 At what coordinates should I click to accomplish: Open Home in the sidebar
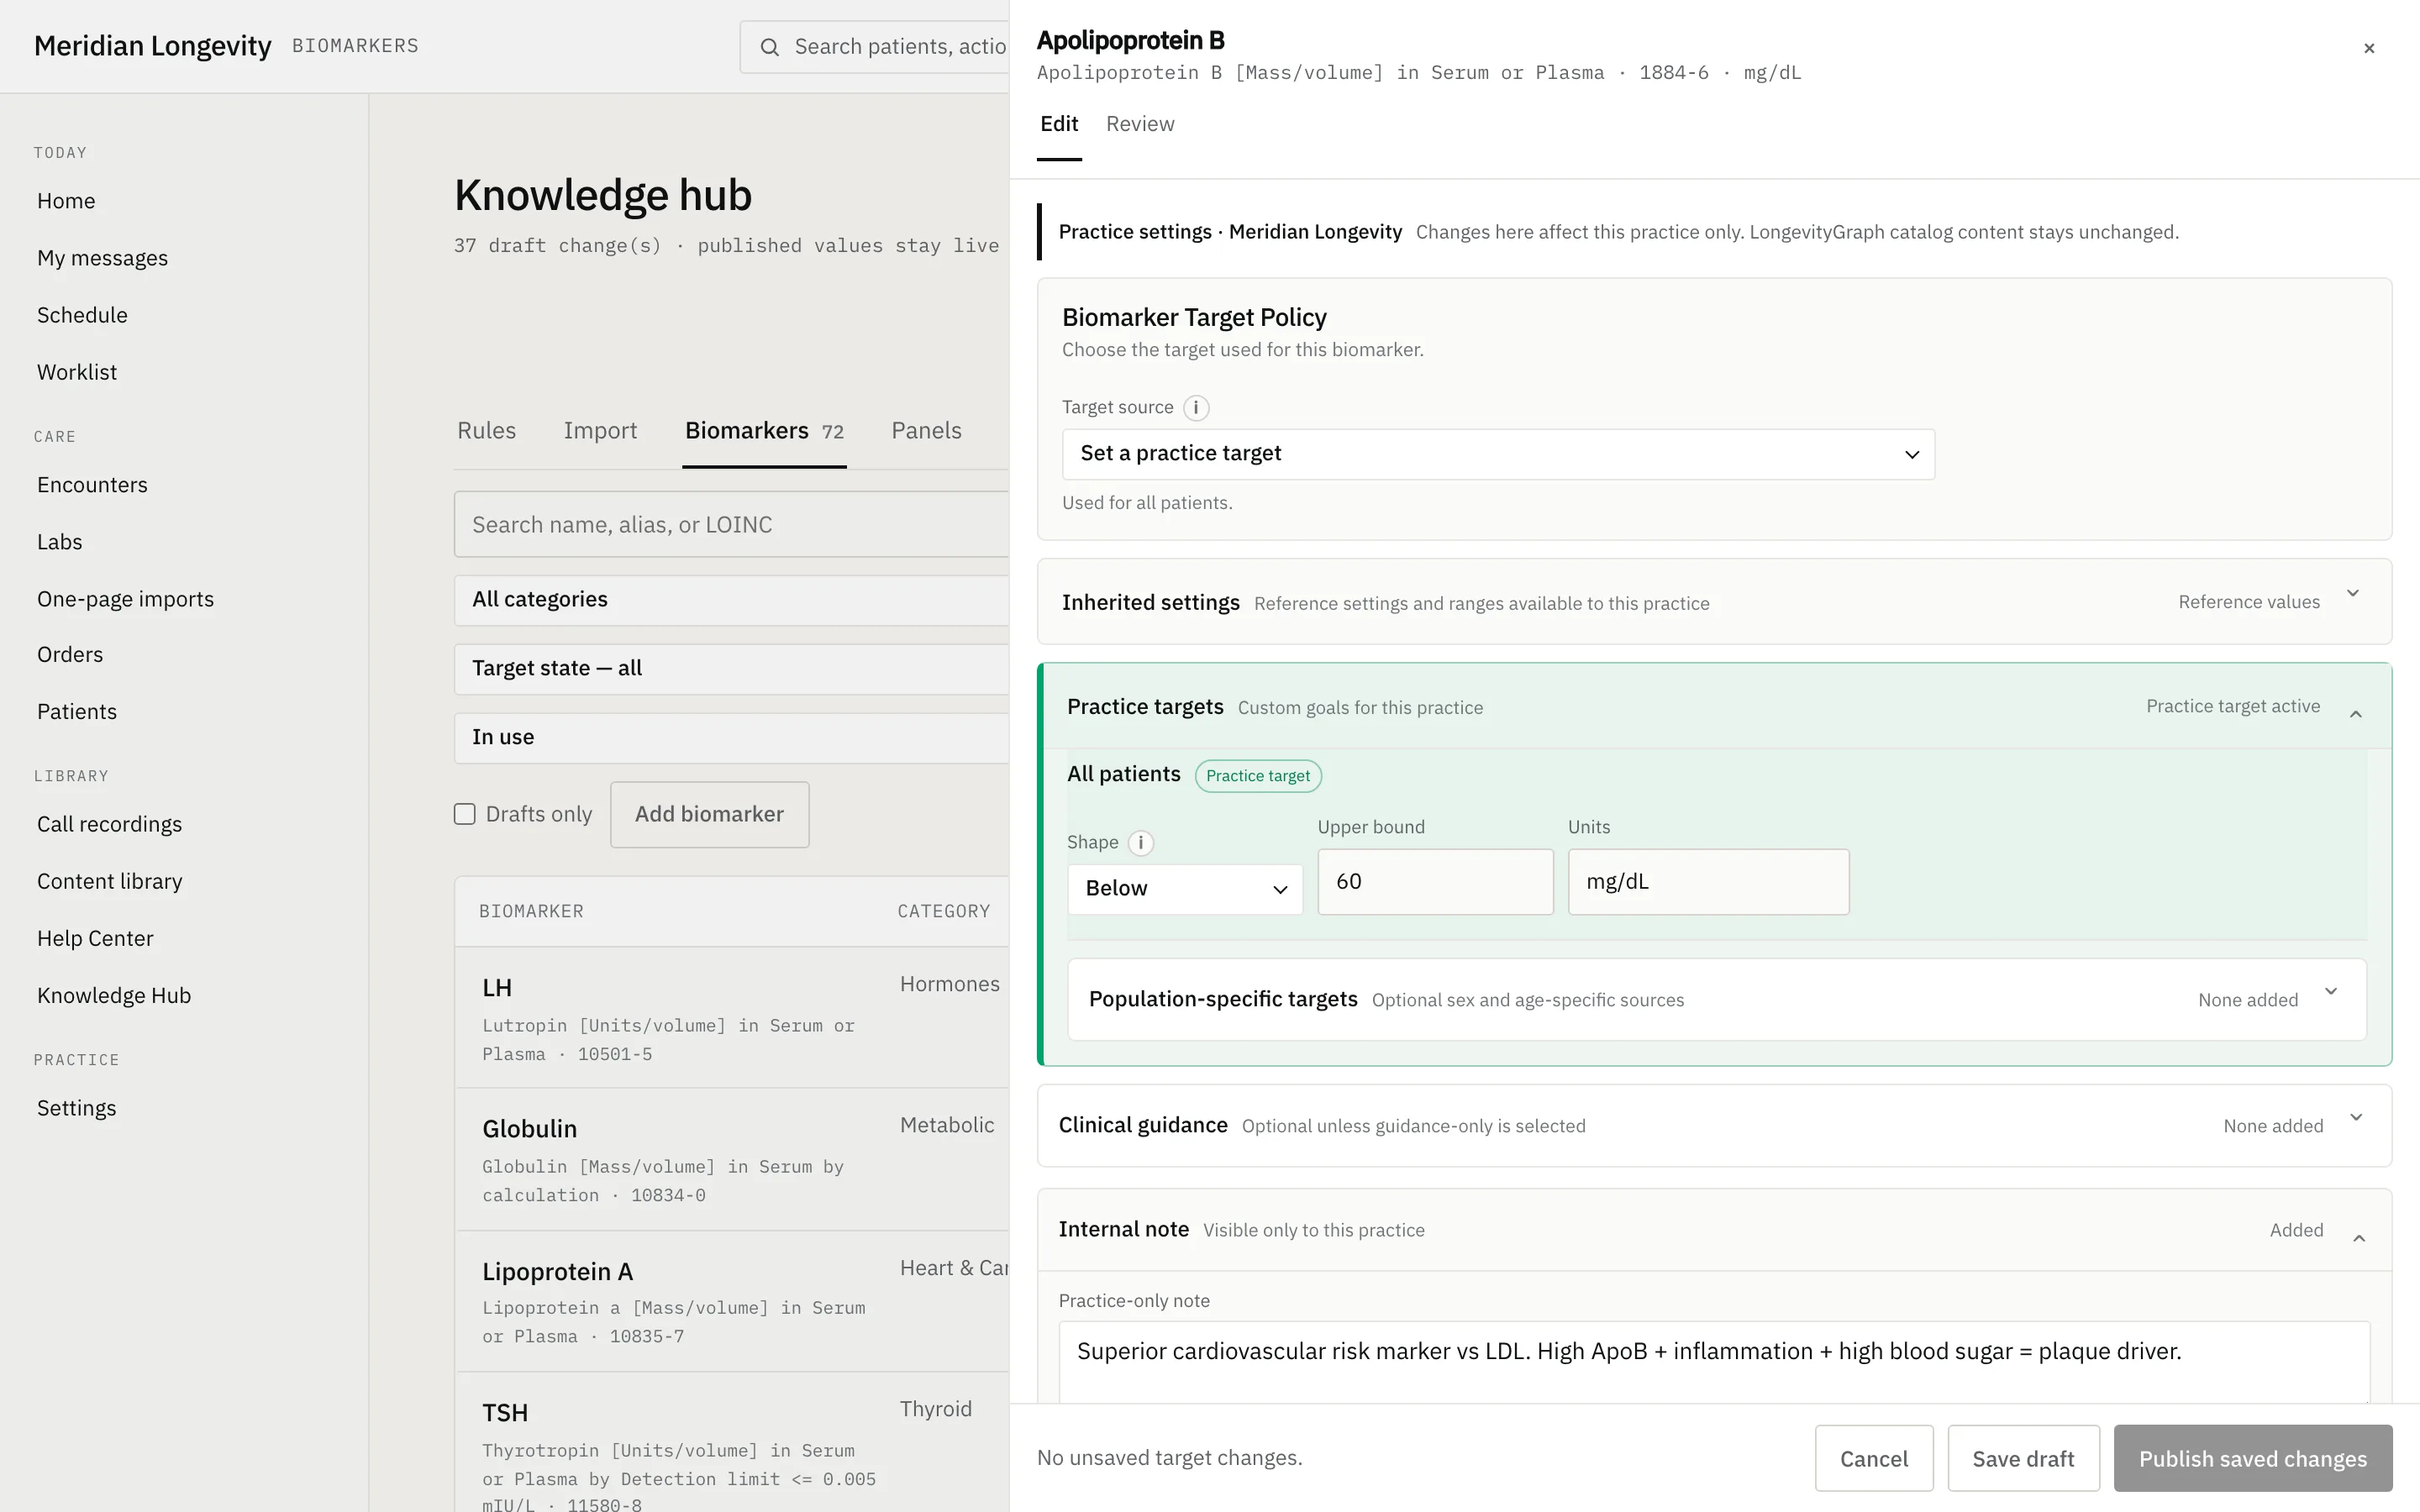click(66, 201)
